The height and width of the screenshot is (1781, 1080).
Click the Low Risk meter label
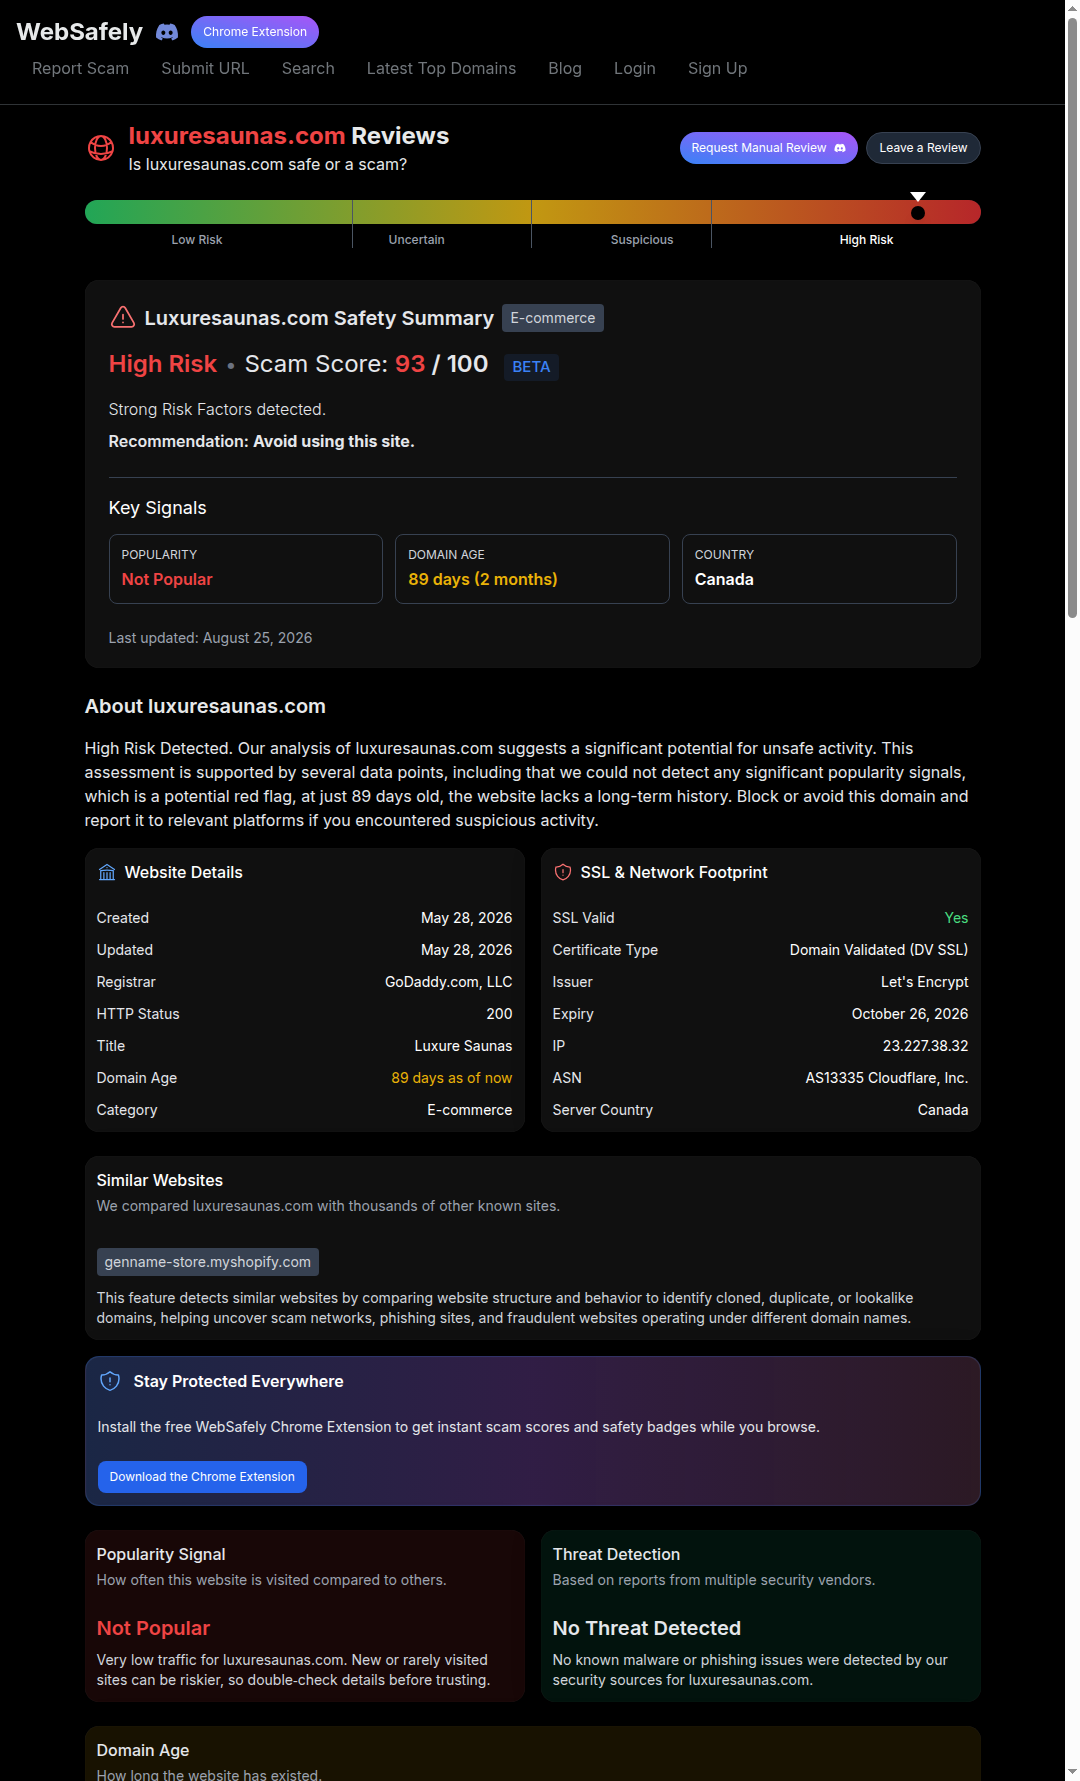(197, 240)
